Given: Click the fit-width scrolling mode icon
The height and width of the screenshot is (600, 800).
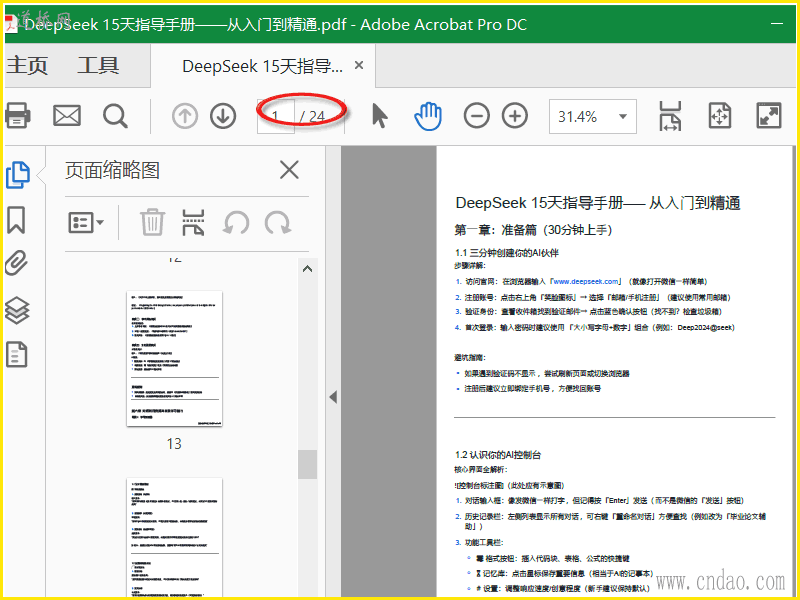Looking at the screenshot, I should (670, 116).
